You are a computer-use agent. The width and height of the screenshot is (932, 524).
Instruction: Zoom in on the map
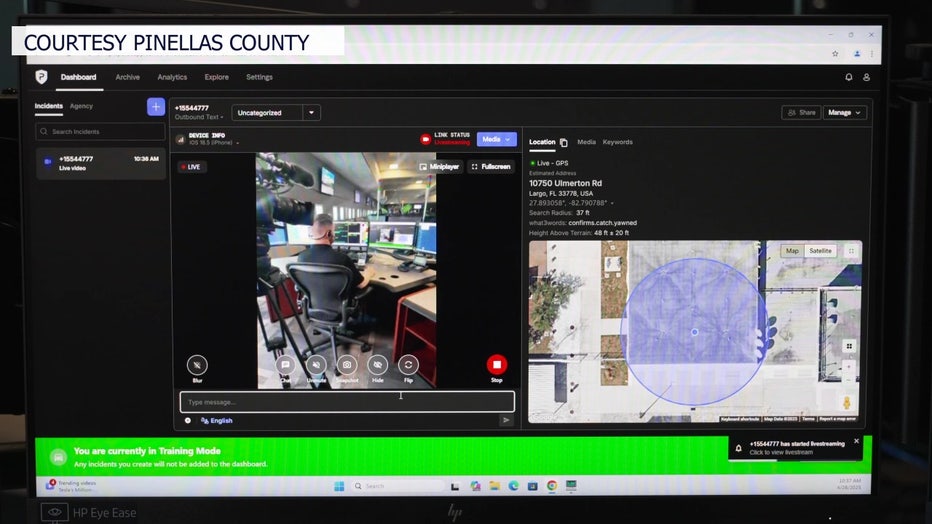click(x=849, y=367)
